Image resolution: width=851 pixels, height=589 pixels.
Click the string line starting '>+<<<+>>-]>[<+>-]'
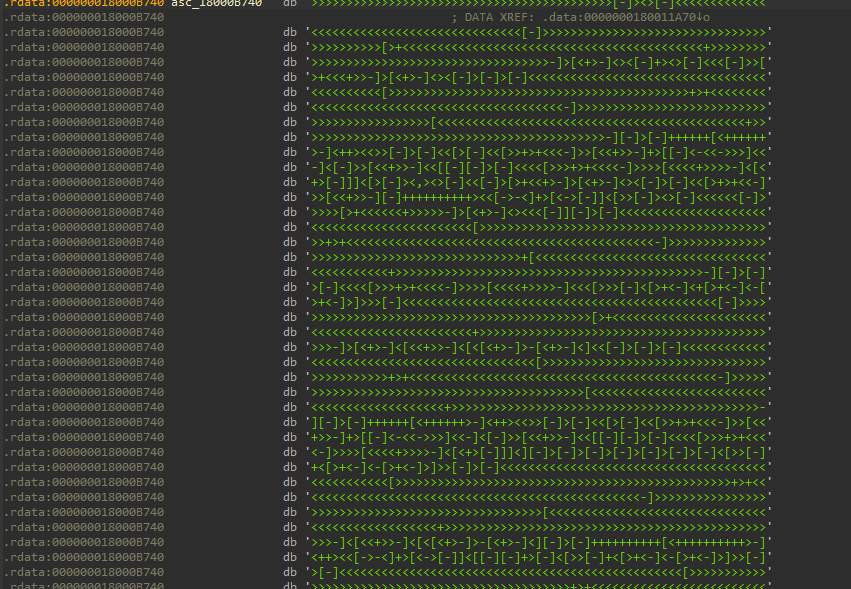tap(538, 78)
